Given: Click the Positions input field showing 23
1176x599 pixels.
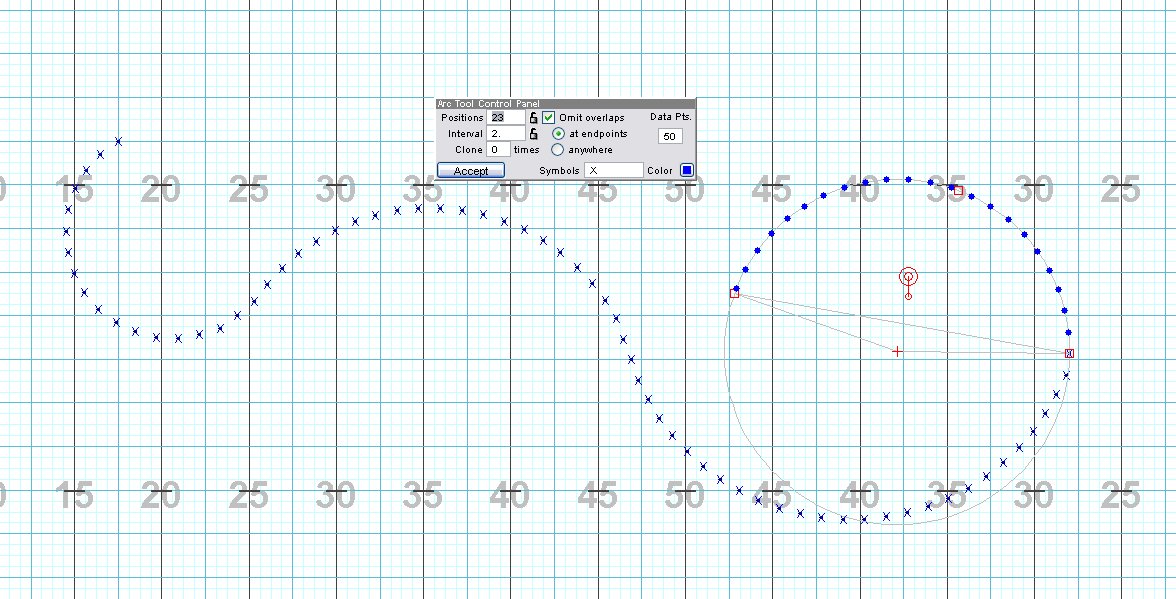Looking at the screenshot, I should tap(506, 118).
